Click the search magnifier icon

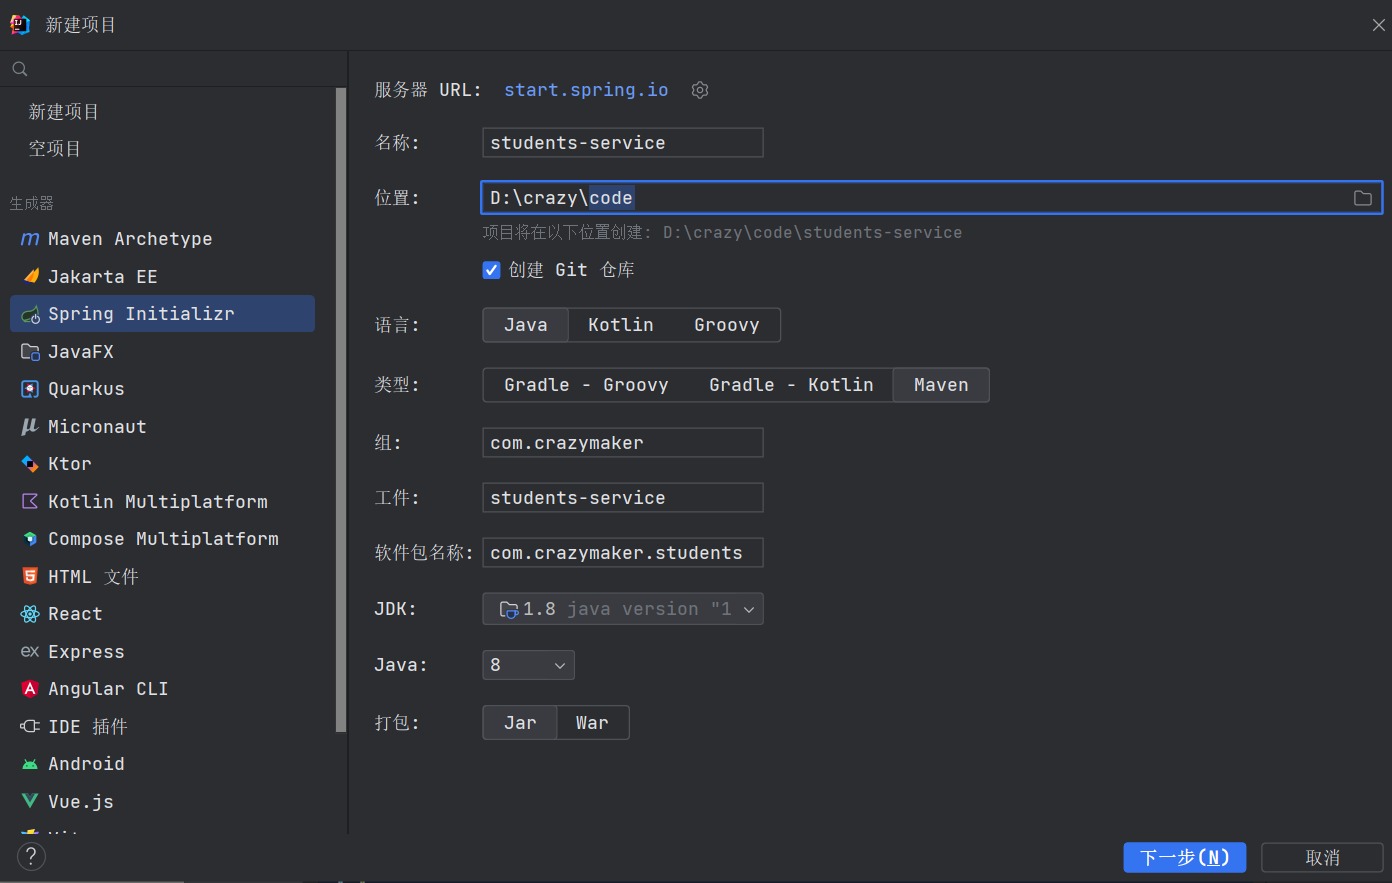tap(20, 69)
